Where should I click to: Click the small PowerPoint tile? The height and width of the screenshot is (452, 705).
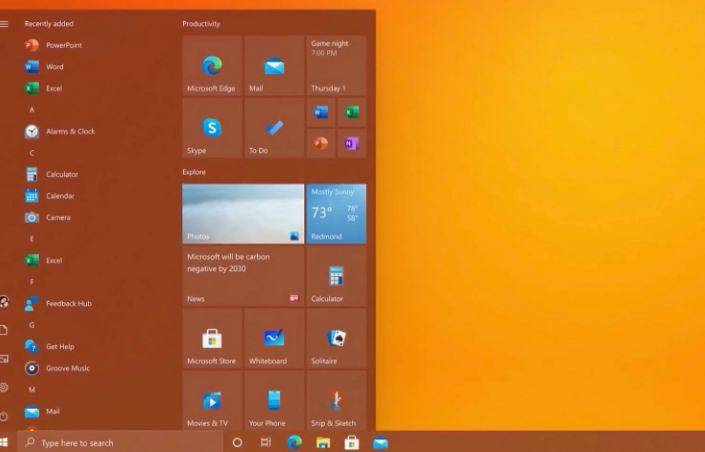[321, 143]
